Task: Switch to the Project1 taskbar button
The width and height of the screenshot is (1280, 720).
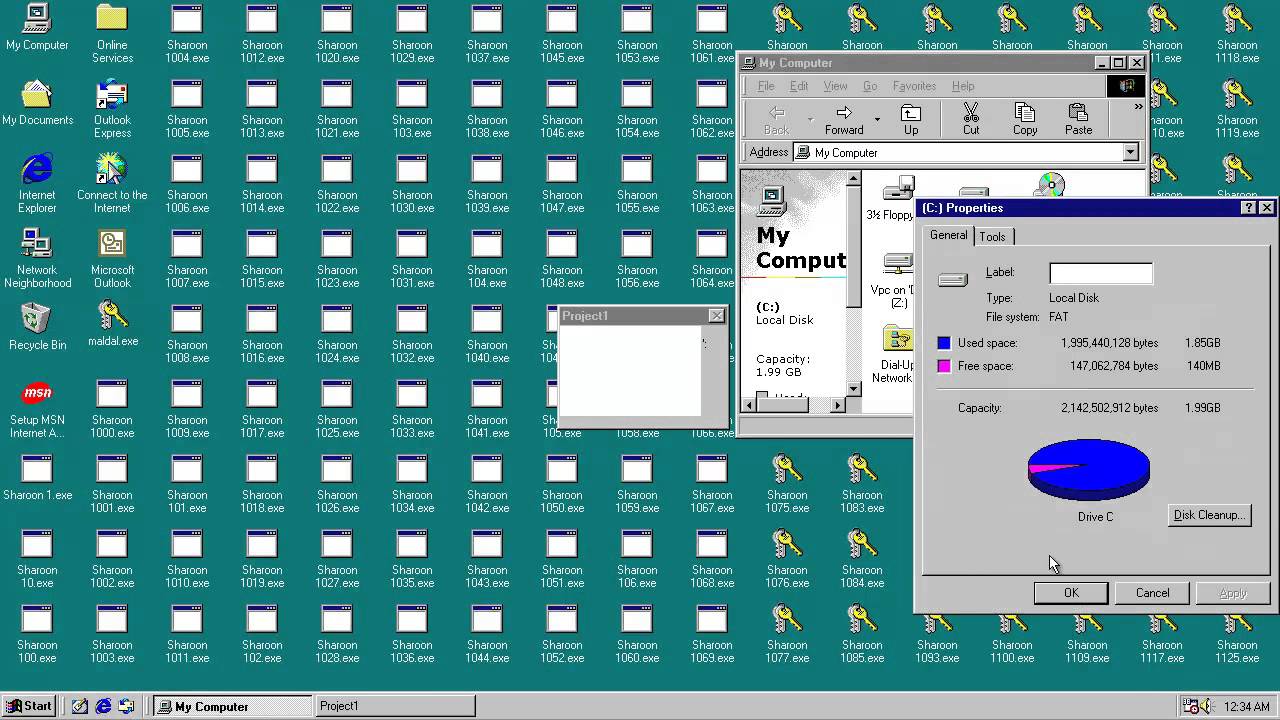Action: pos(394,706)
